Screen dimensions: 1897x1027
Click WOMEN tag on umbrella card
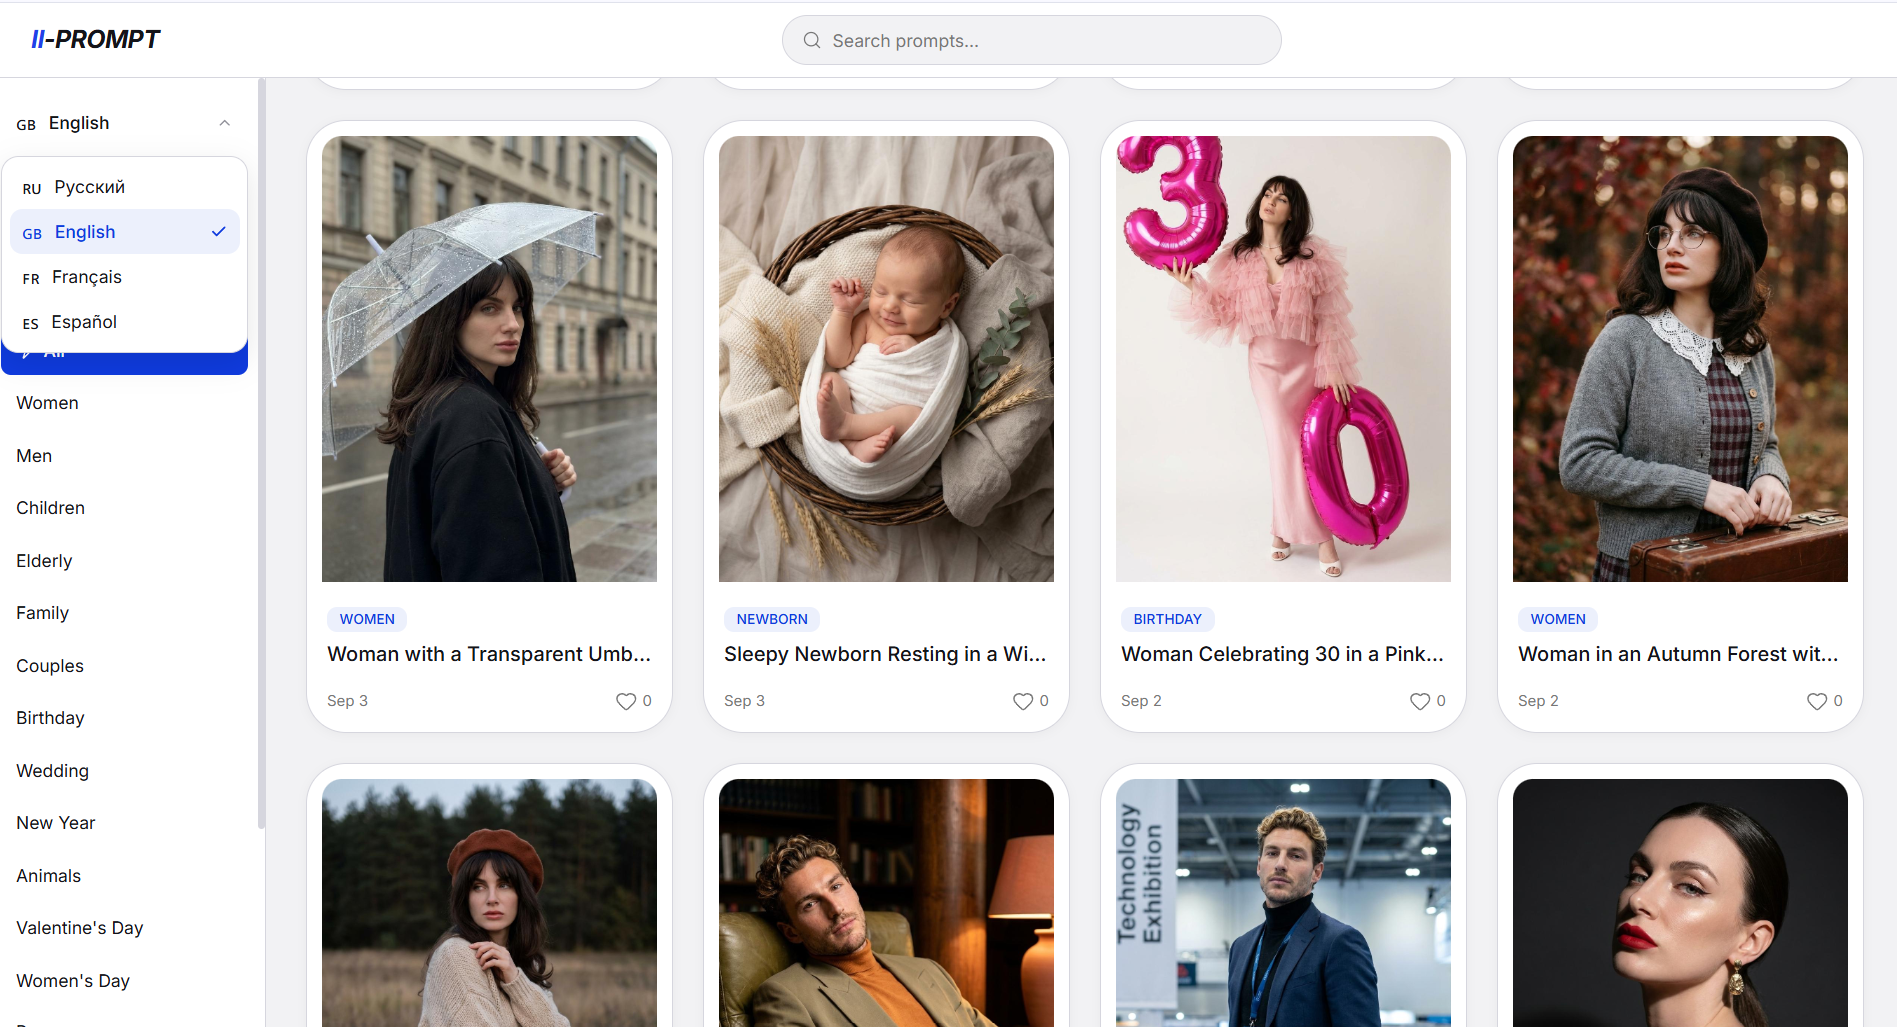coord(367,619)
